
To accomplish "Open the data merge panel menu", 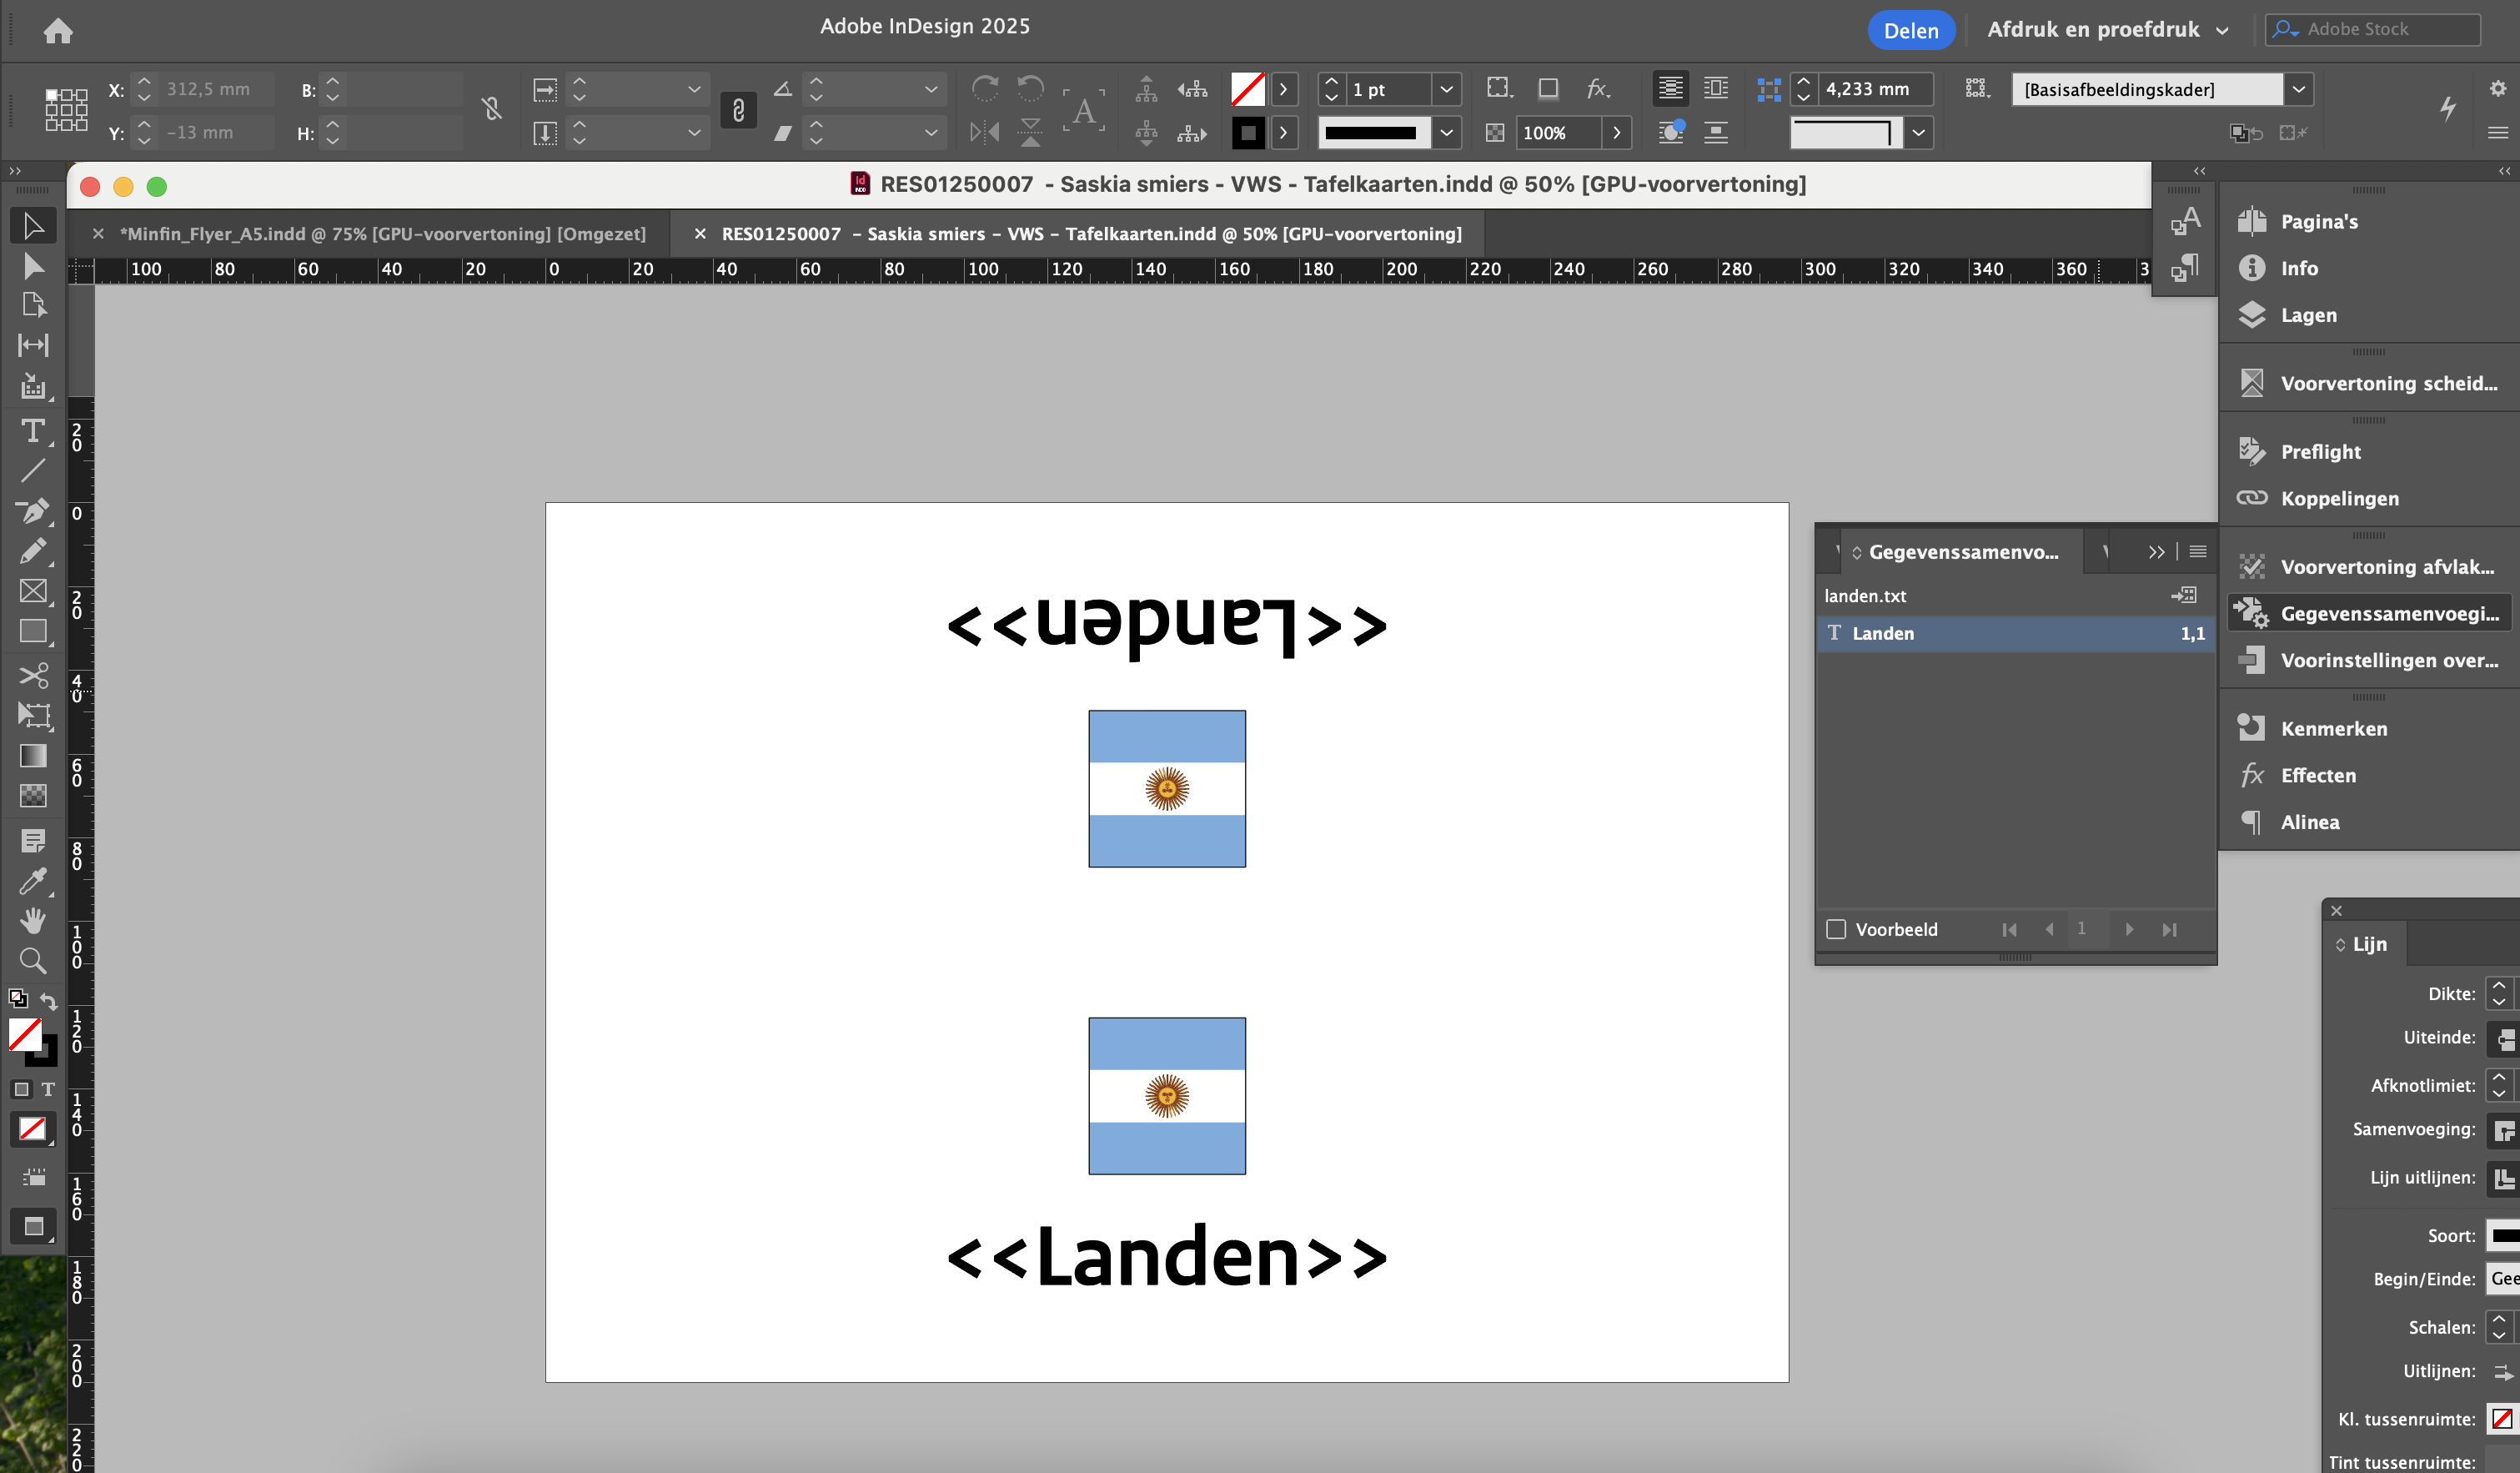I will click(x=2198, y=552).
